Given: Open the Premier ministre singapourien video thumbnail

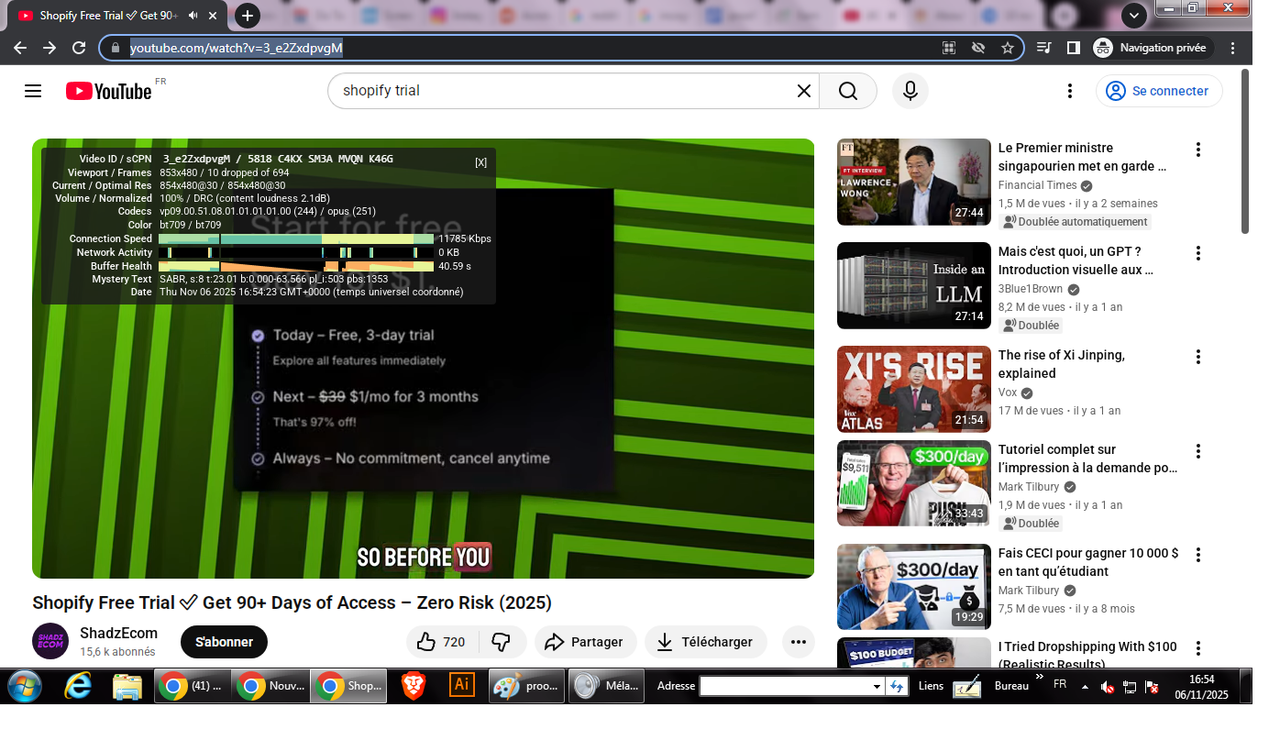Looking at the screenshot, I should point(914,182).
